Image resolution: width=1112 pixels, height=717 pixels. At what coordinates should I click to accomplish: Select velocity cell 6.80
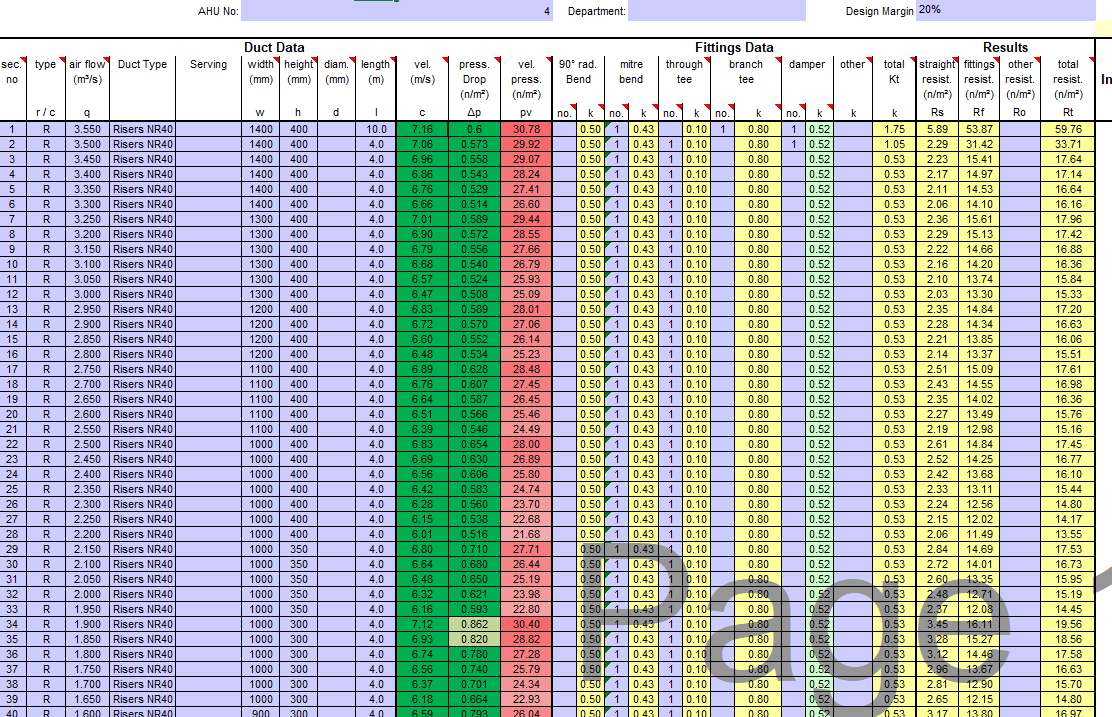point(422,549)
